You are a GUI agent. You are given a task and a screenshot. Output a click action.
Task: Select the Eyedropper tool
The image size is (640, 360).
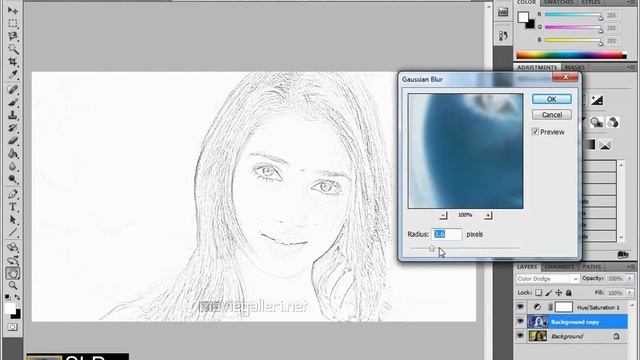coord(13,75)
